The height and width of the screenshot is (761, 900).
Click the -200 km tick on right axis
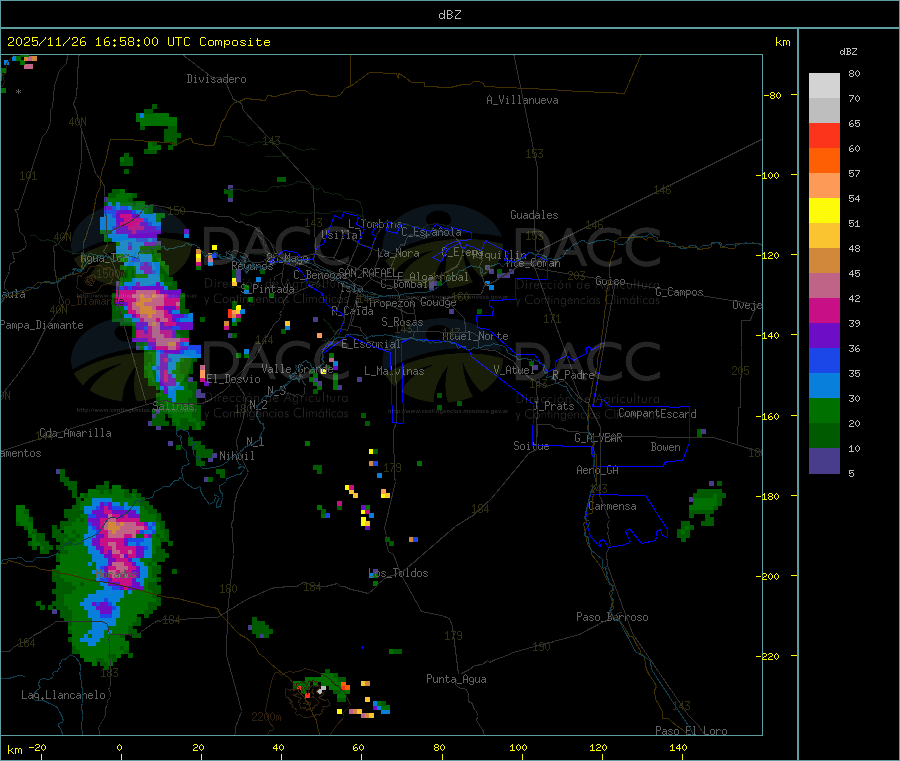770,576
